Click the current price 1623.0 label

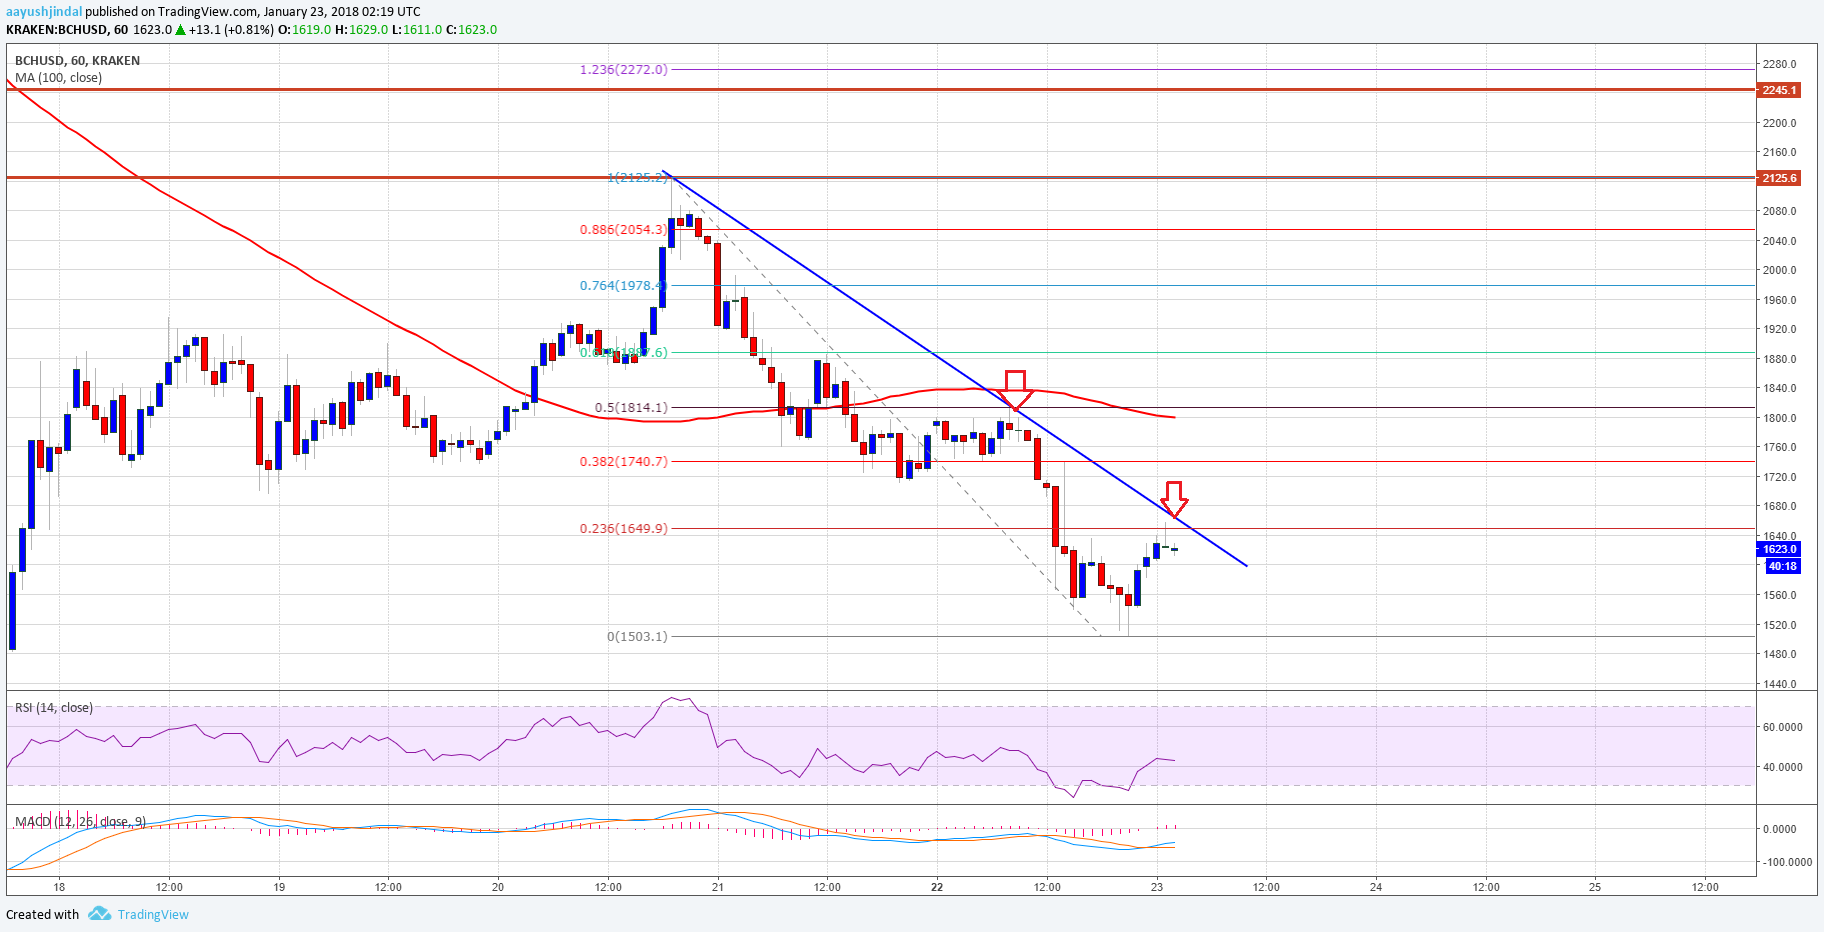[x=1779, y=549]
